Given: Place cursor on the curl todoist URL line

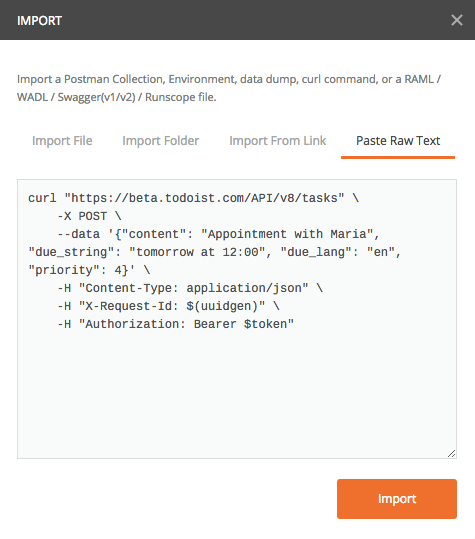Looking at the screenshot, I should coord(194,198).
